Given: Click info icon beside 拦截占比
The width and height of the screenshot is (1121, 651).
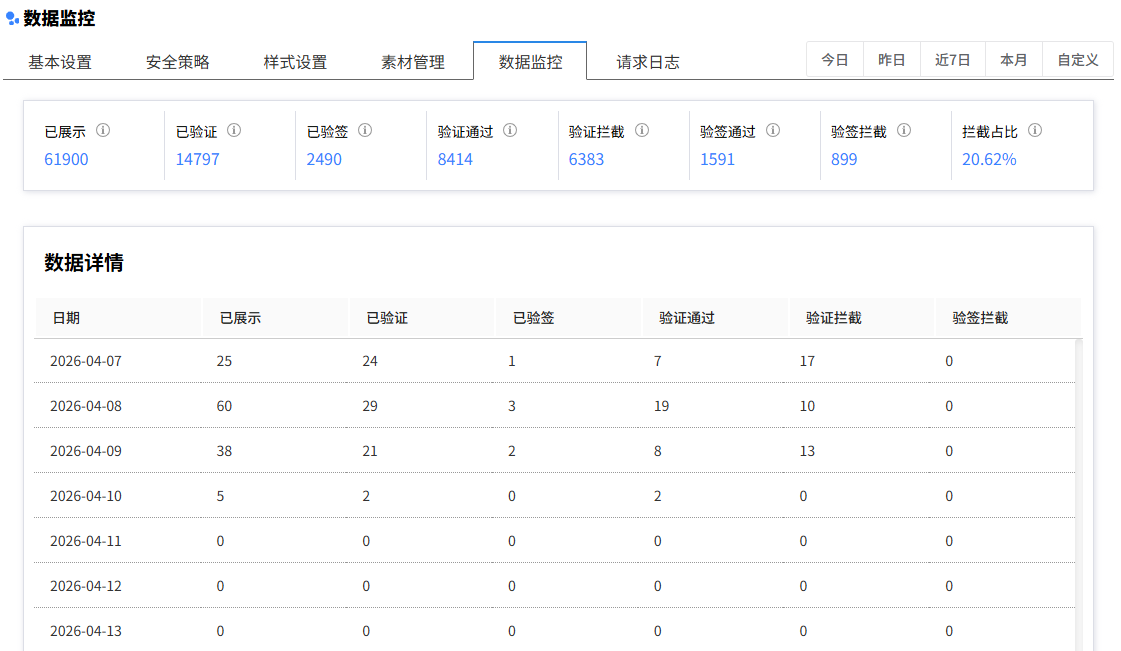Looking at the screenshot, I should pyautogui.click(x=1035, y=131).
